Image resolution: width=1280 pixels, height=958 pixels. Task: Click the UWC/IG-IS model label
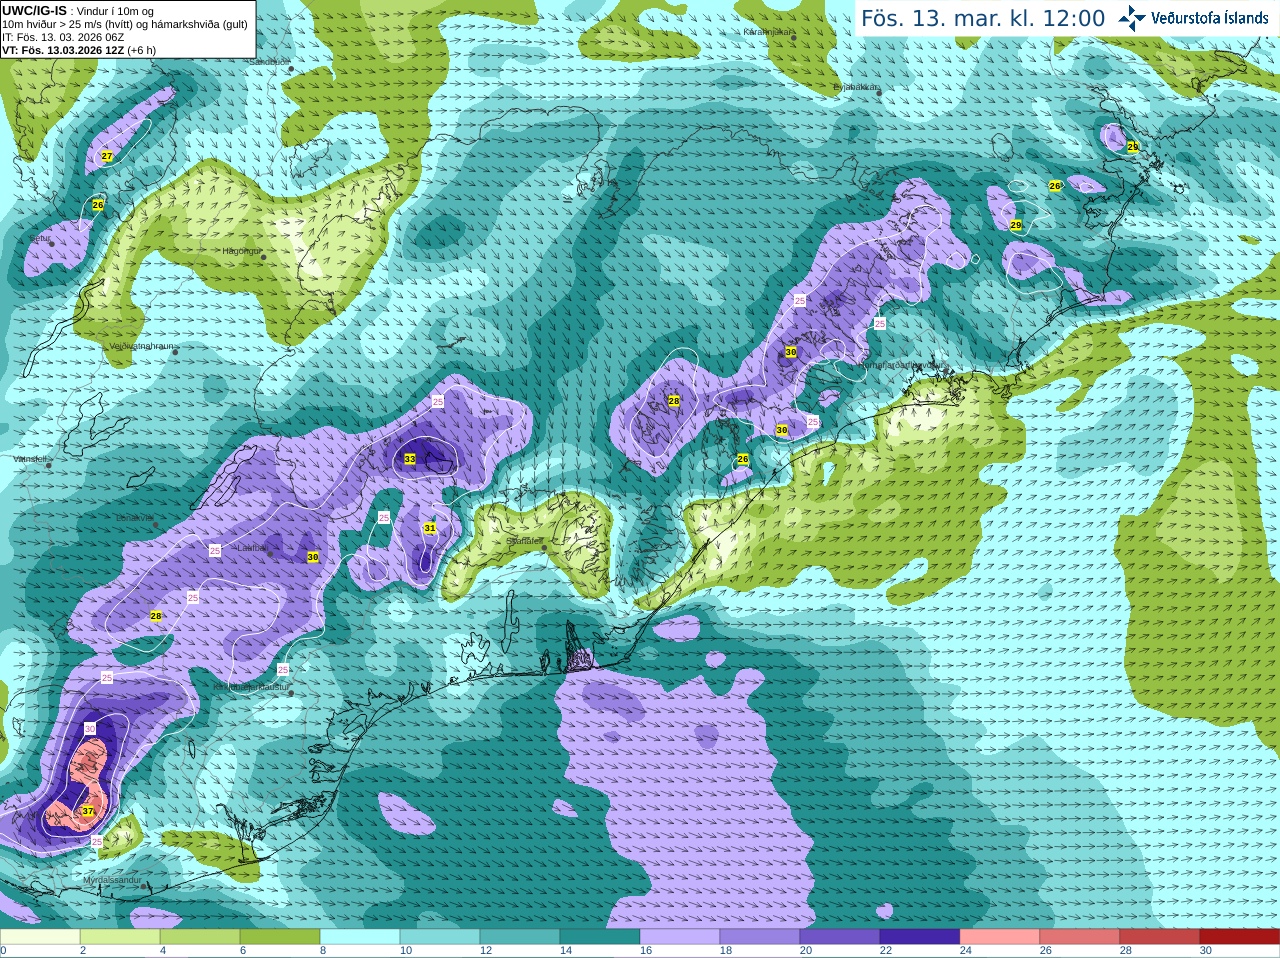[x=34, y=11]
